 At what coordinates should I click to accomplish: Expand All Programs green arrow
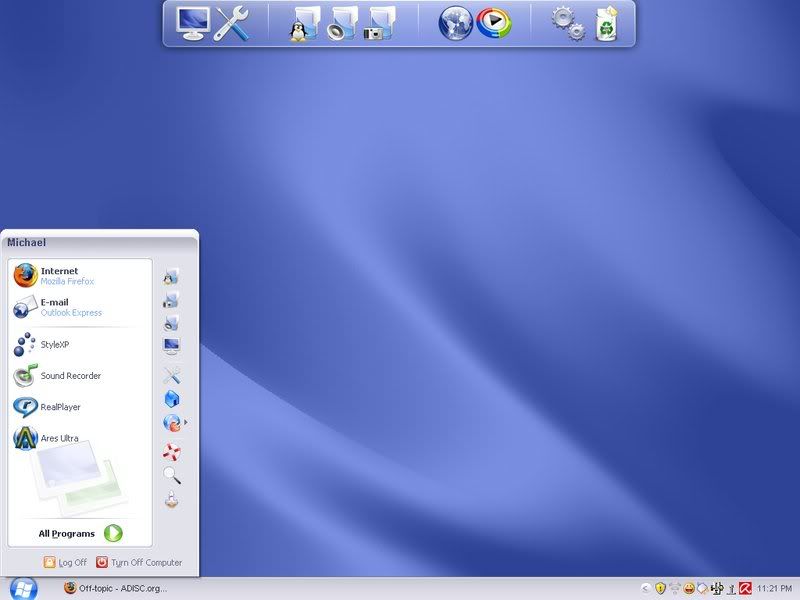(113, 533)
